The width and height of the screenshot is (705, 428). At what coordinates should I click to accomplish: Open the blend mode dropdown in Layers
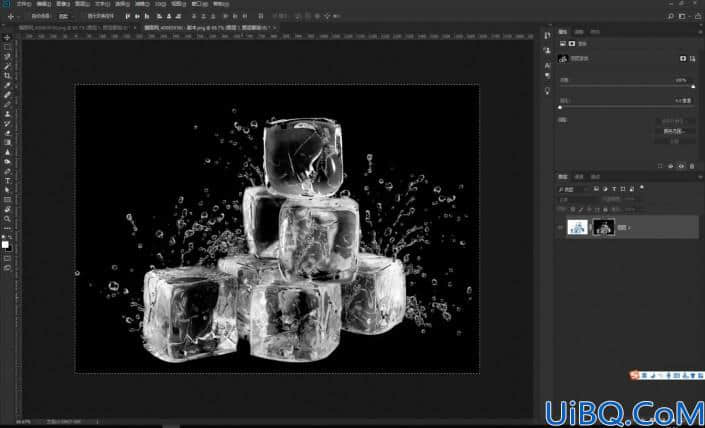[x=576, y=199]
